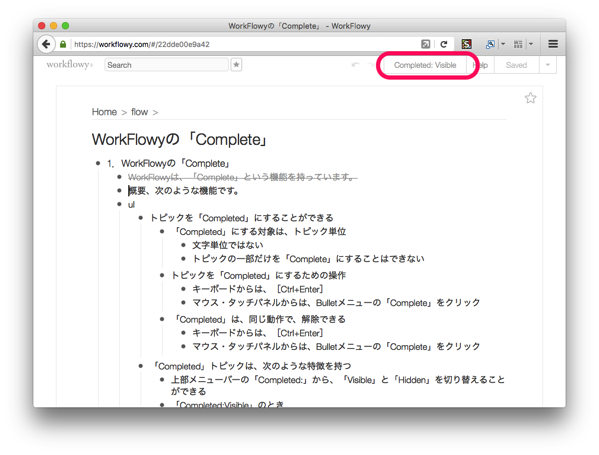Screen dimensions: 599x455
Task: Click bullet of '概要、次のような機能です。'
Action: 120,190
